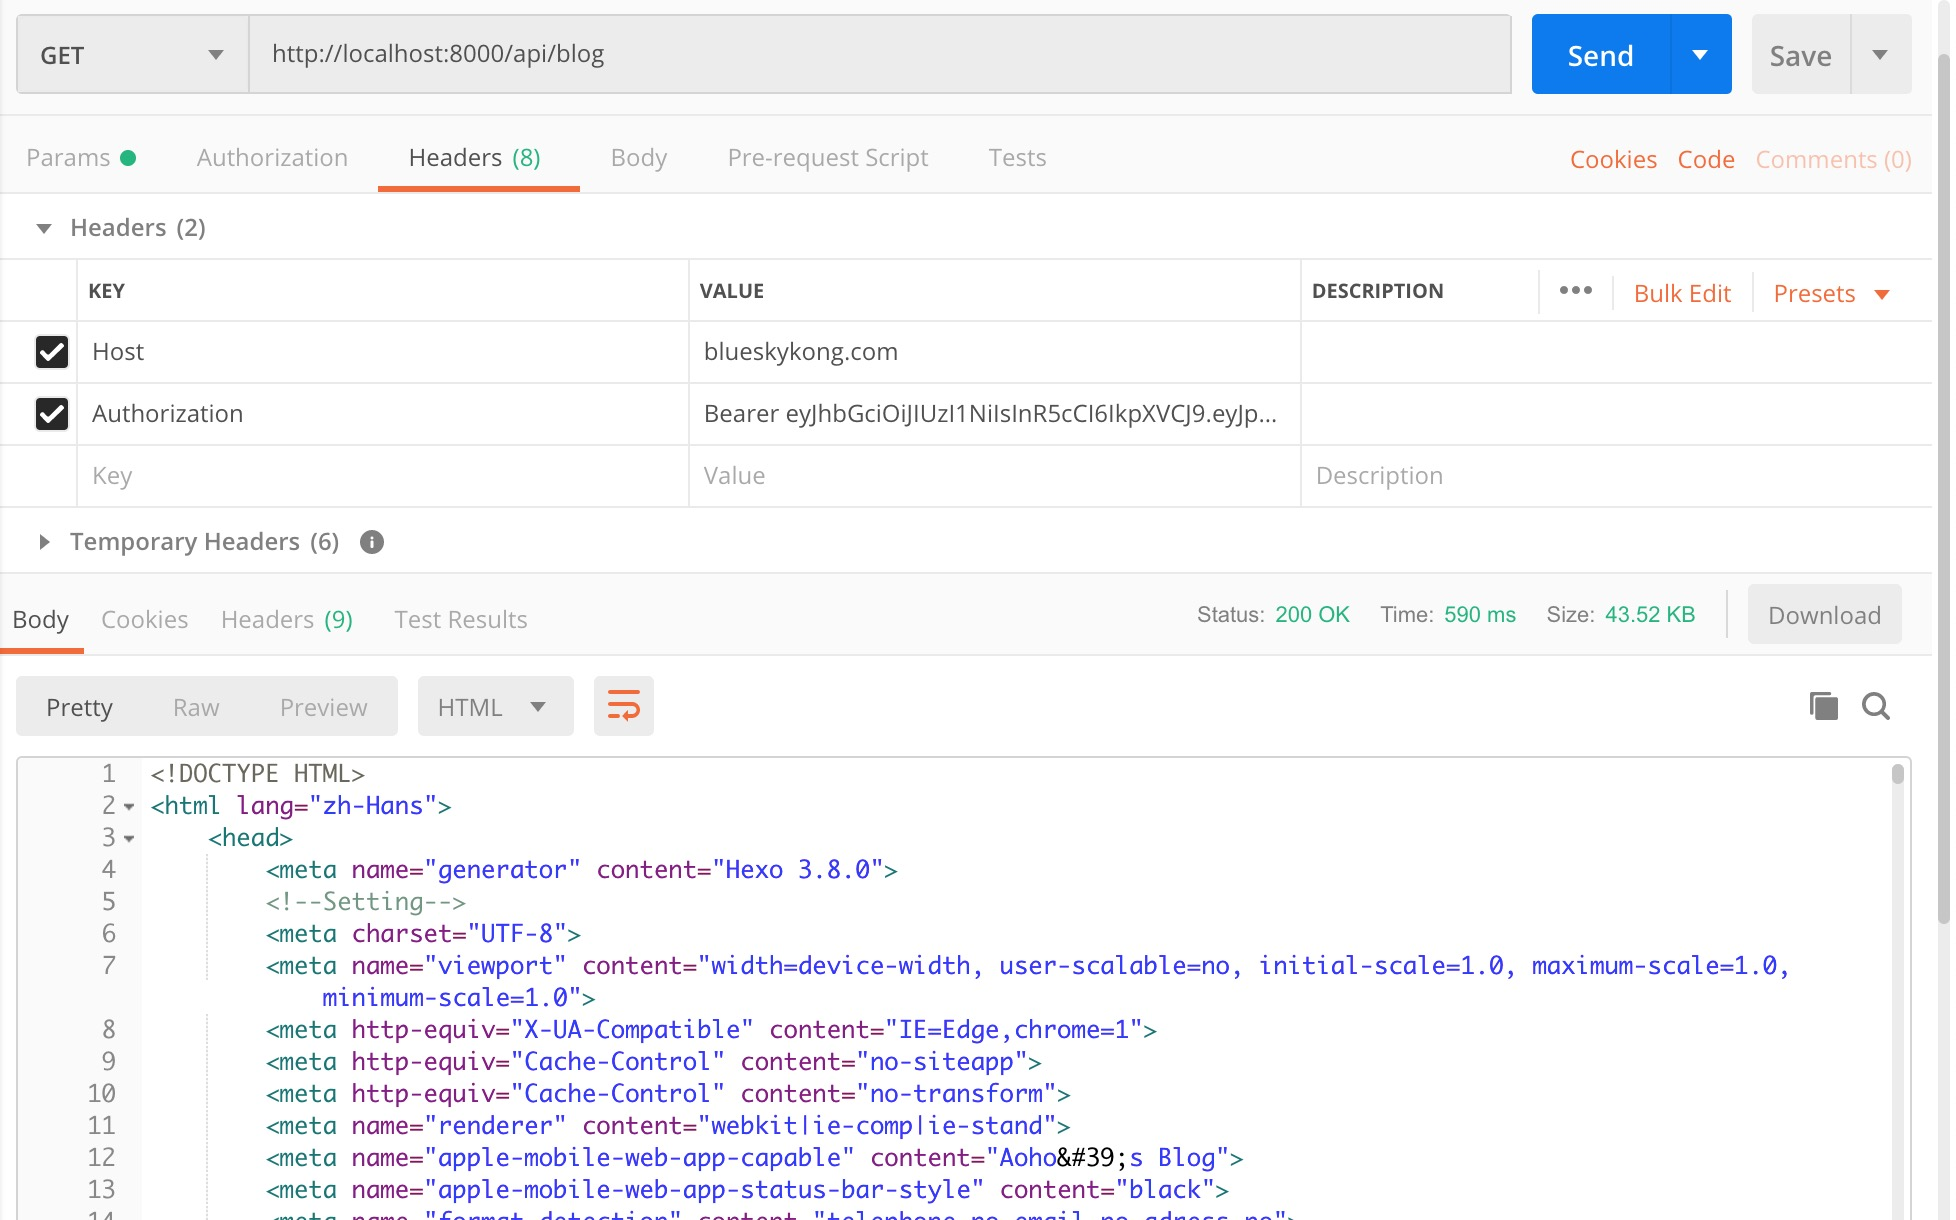Open the HTML format dropdown
Image resolution: width=1956 pixels, height=1220 pixels.
(x=495, y=707)
